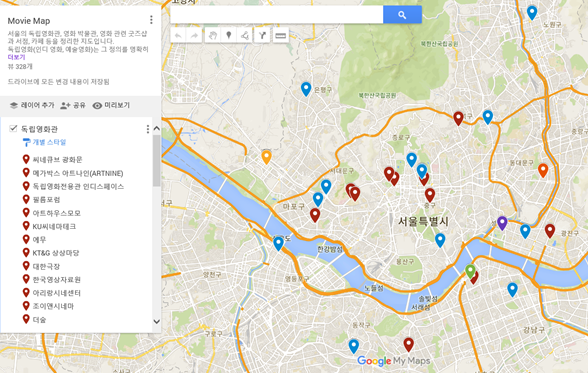Click the blue marker near 노원구

click(x=532, y=12)
